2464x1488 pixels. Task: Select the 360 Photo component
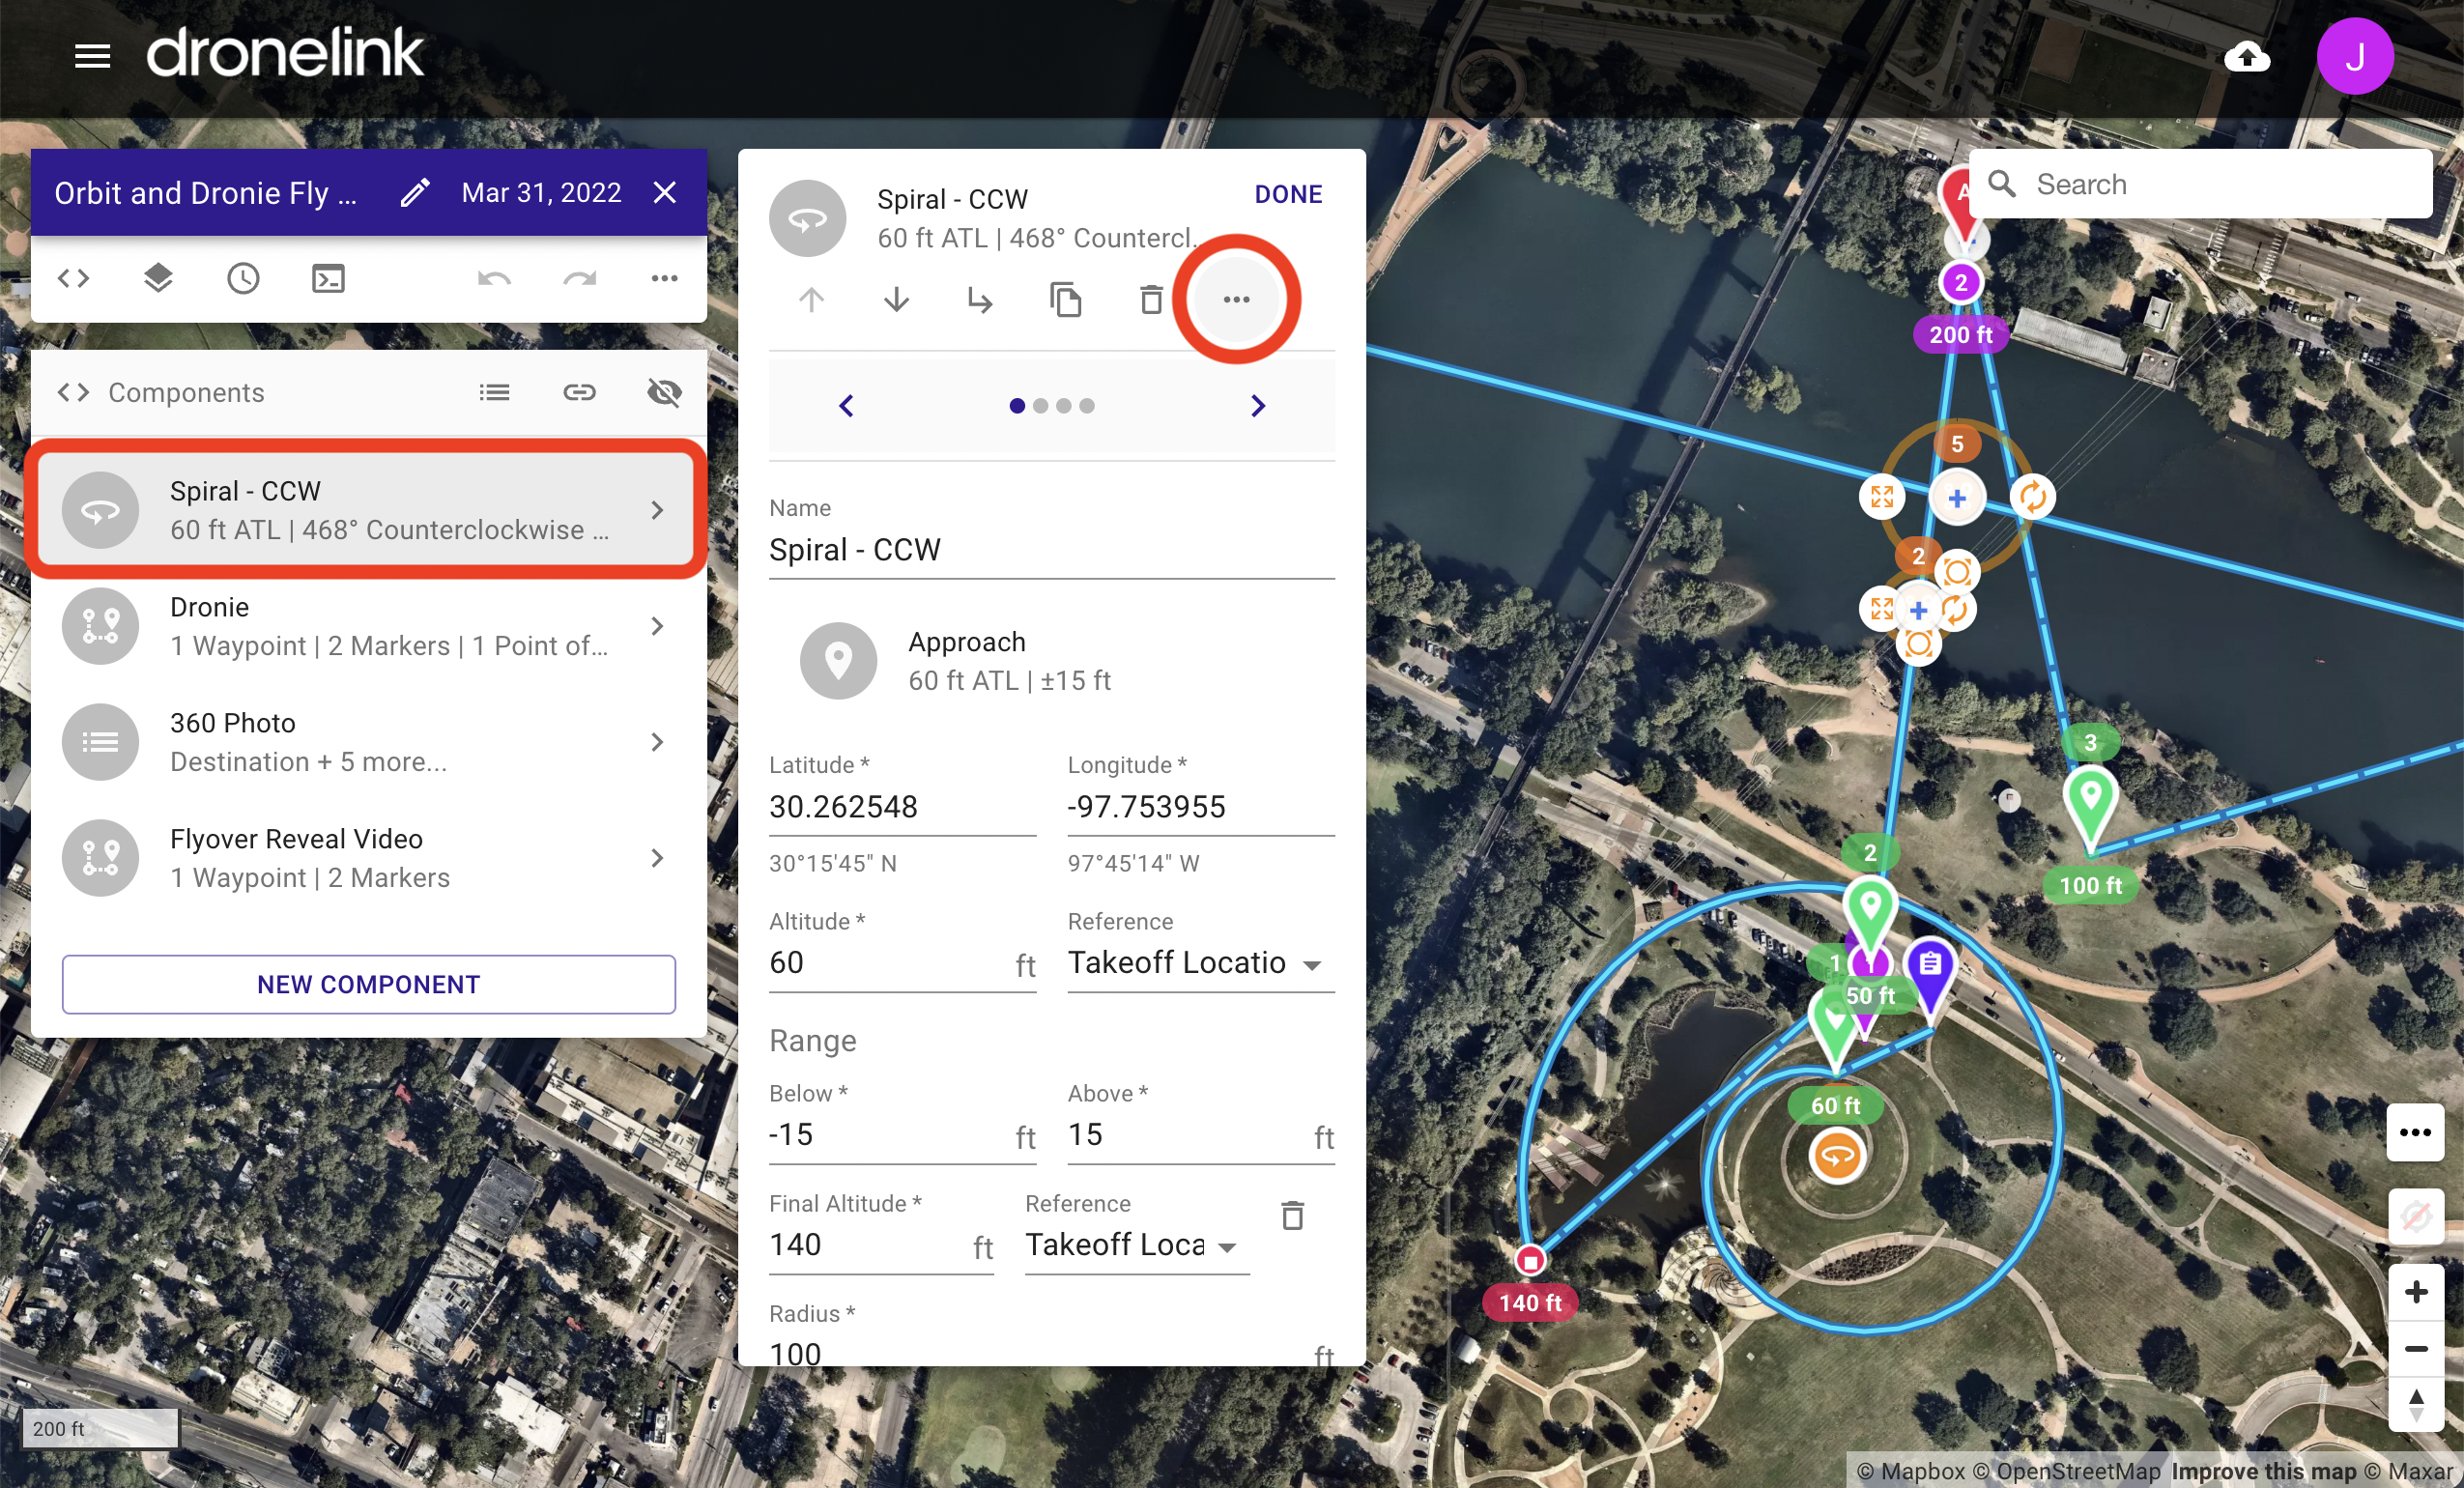tap(368, 742)
